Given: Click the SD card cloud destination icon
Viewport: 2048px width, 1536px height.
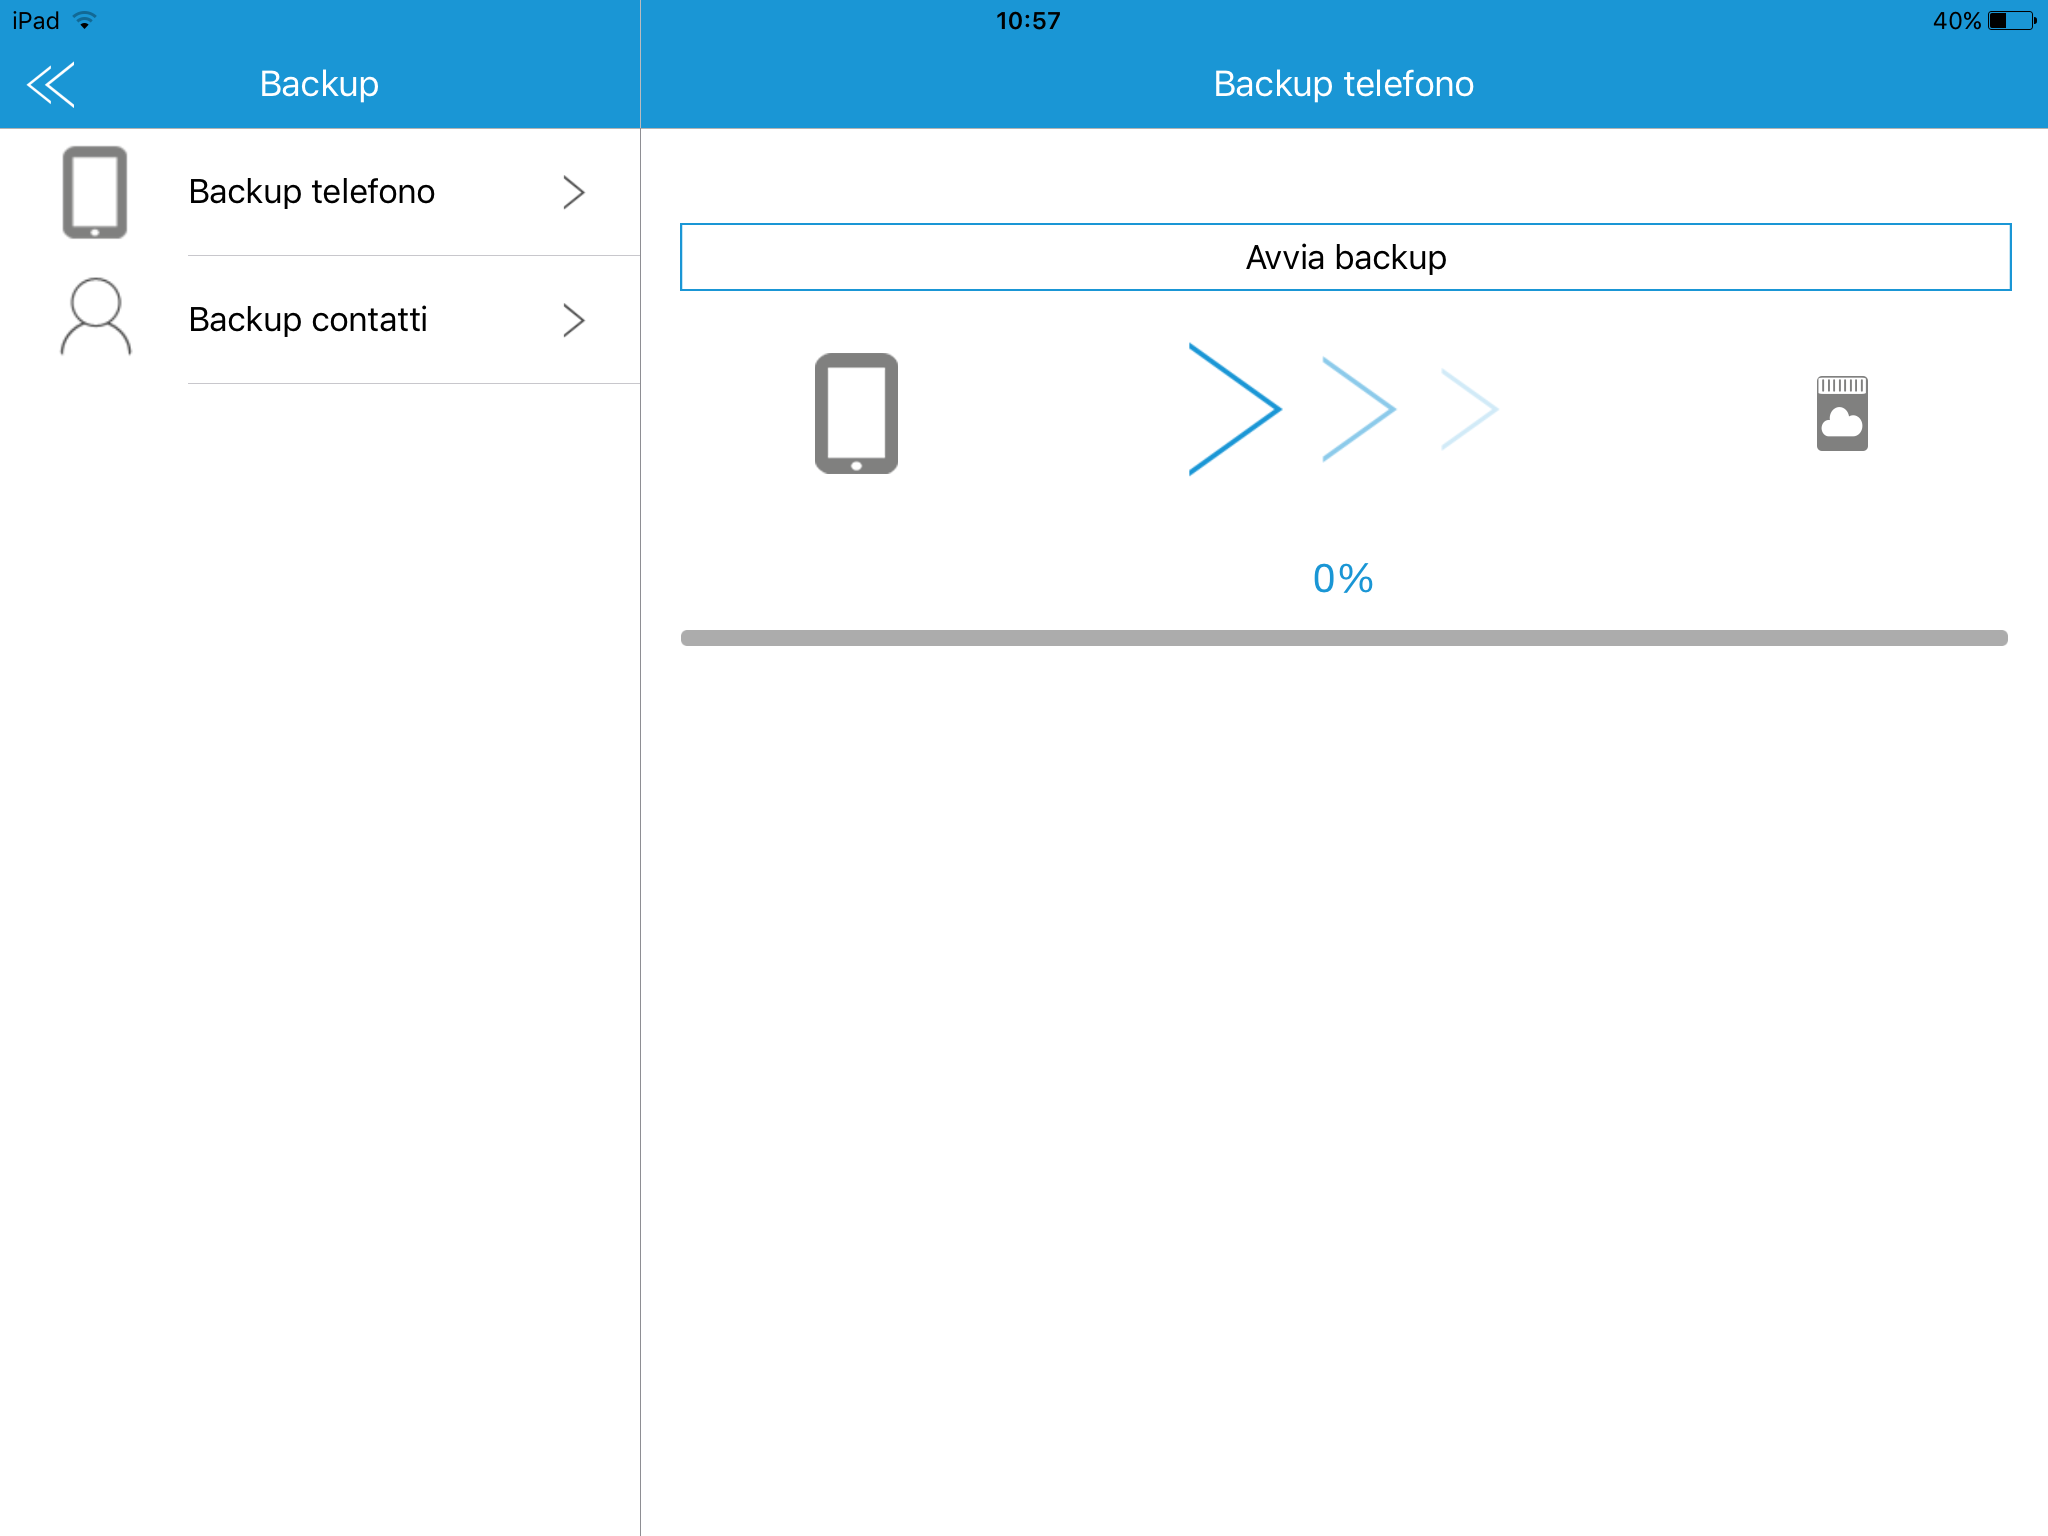Looking at the screenshot, I should (1842, 413).
